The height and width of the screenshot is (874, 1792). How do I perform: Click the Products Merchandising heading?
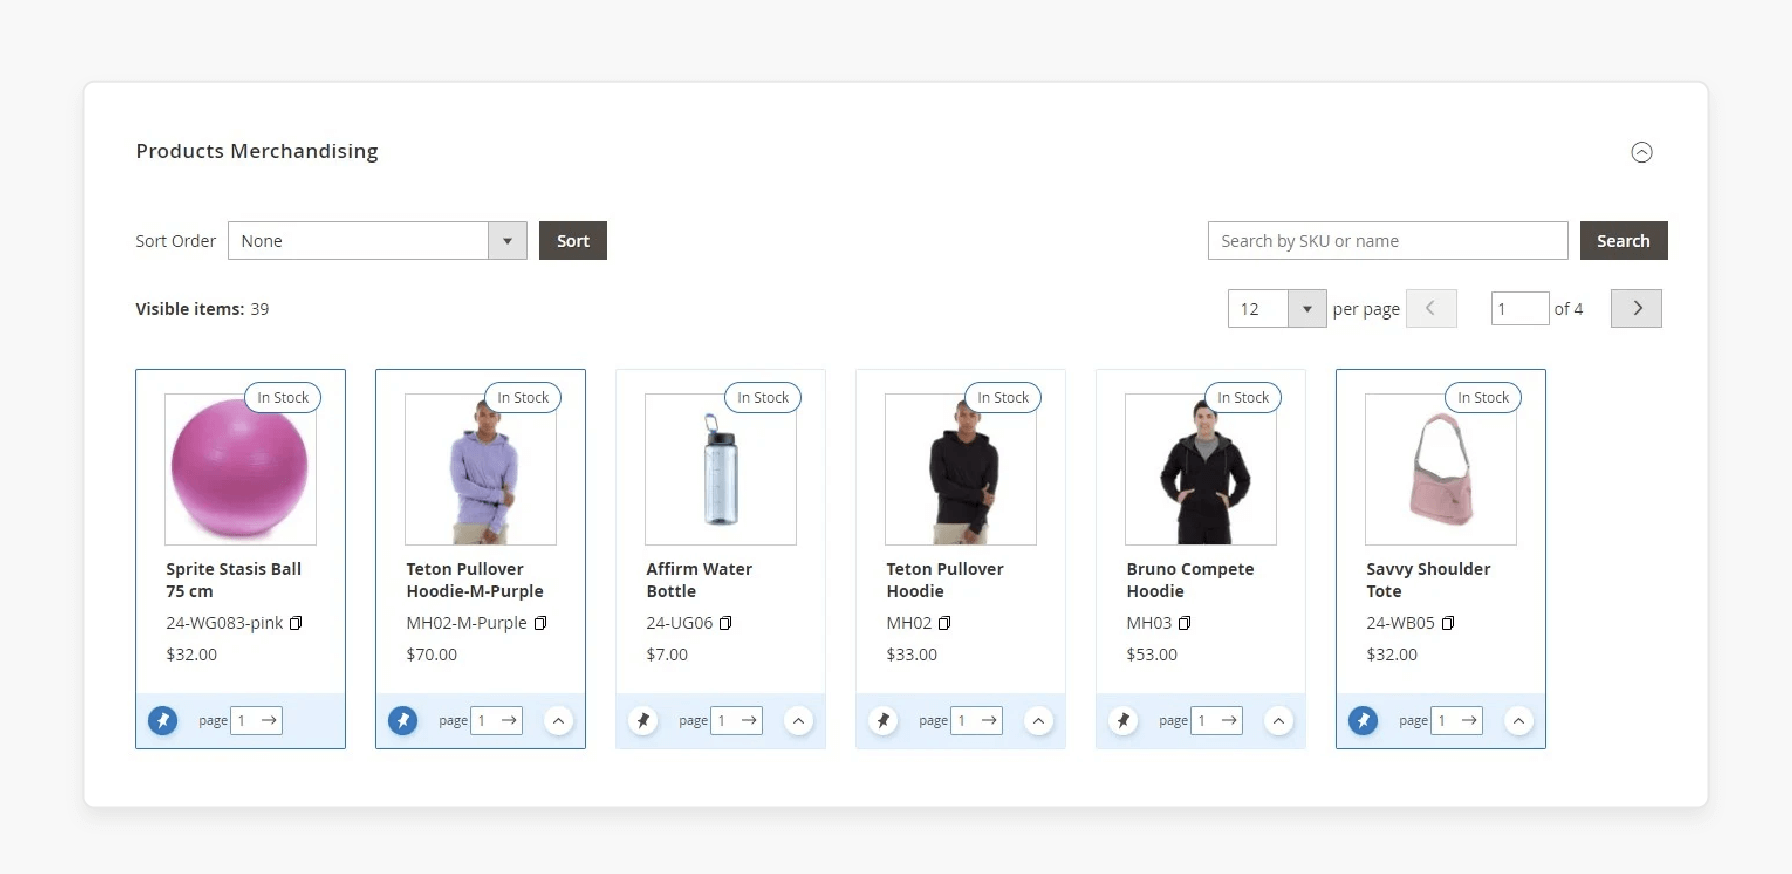[x=257, y=151]
